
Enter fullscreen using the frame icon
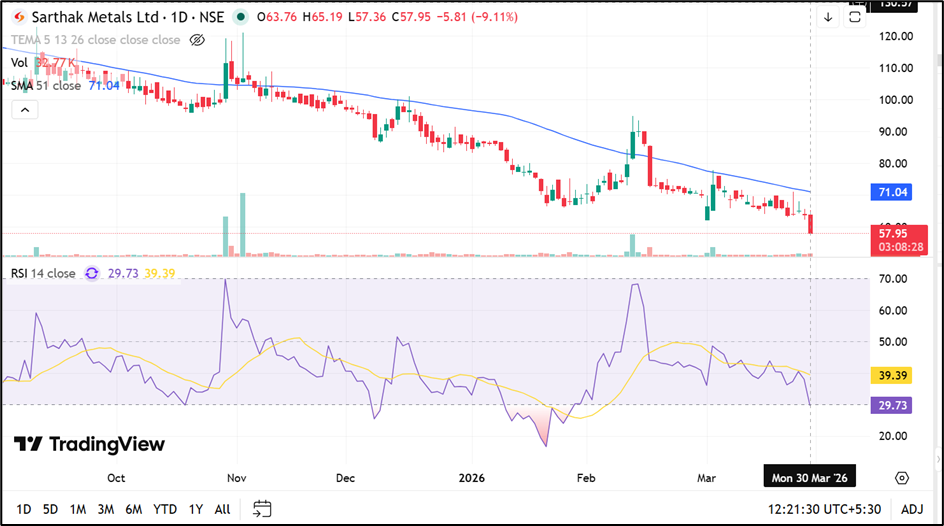pos(855,17)
